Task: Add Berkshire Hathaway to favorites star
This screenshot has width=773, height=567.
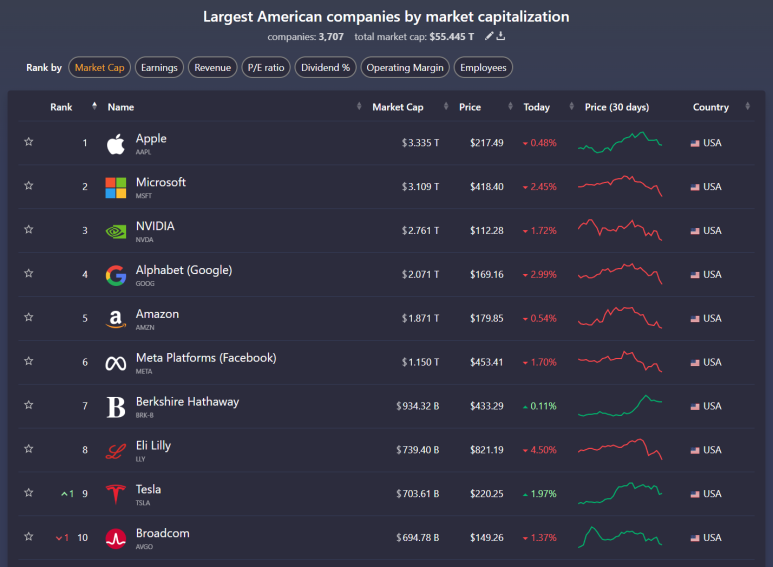Action: 29,405
